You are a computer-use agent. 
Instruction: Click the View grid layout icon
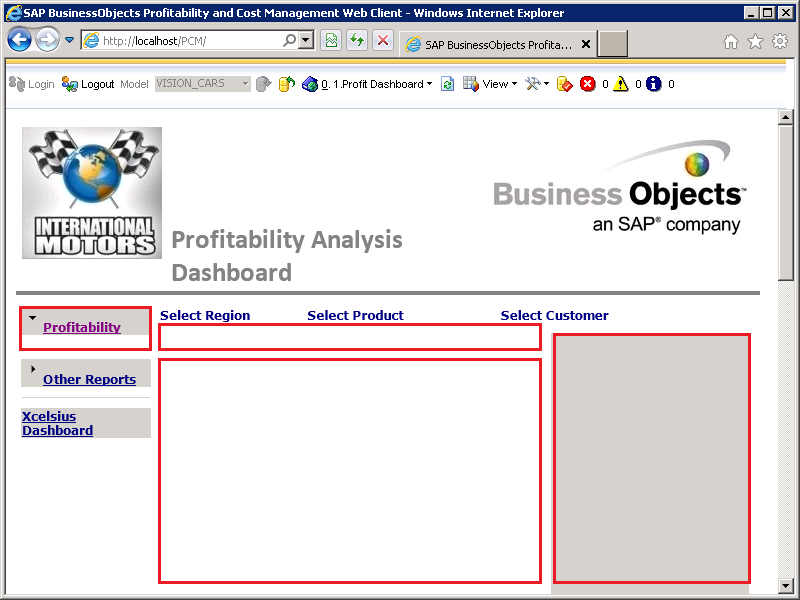coord(471,84)
